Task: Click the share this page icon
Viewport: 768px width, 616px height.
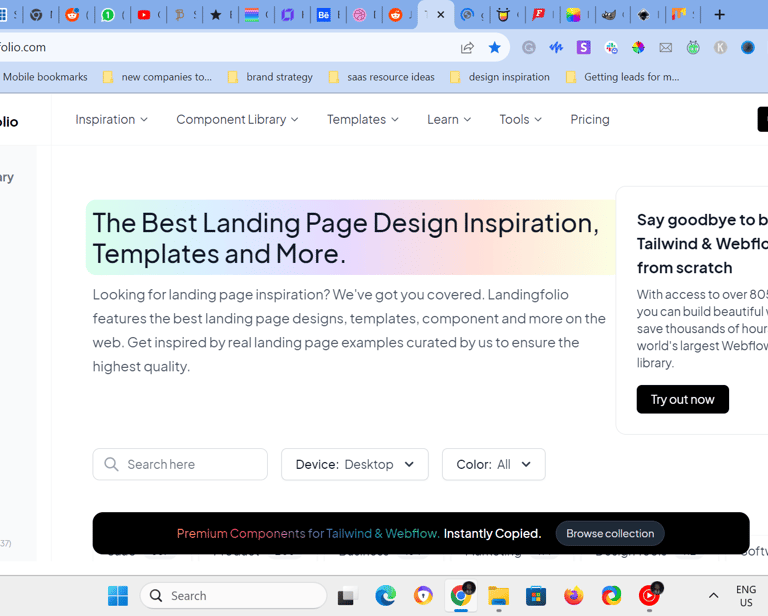Action: (x=467, y=47)
